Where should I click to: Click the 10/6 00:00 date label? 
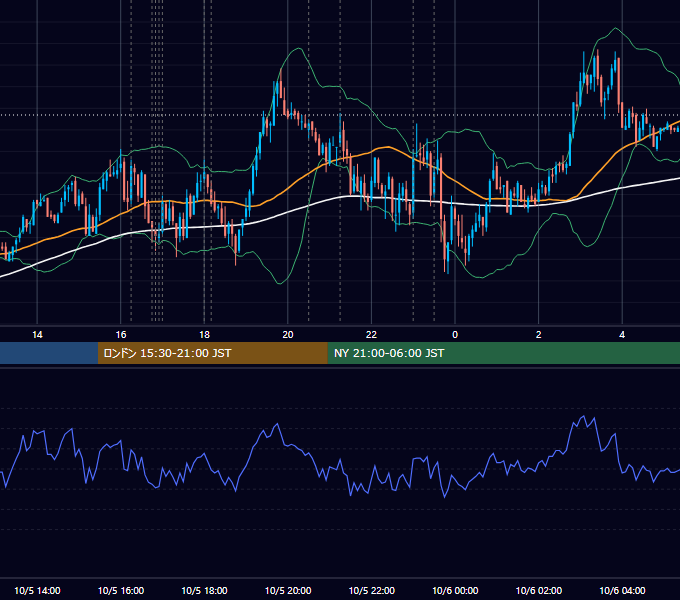point(455,590)
